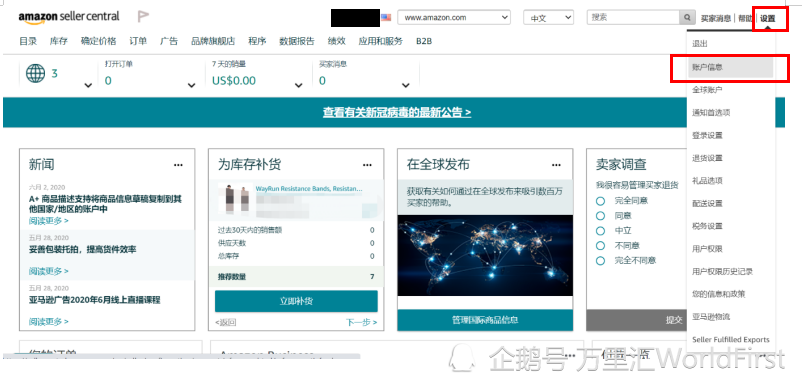This screenshot has height=386, width=802.
Task: Open the coronavirus announcement banner link
Action: pyautogui.click(x=397, y=112)
